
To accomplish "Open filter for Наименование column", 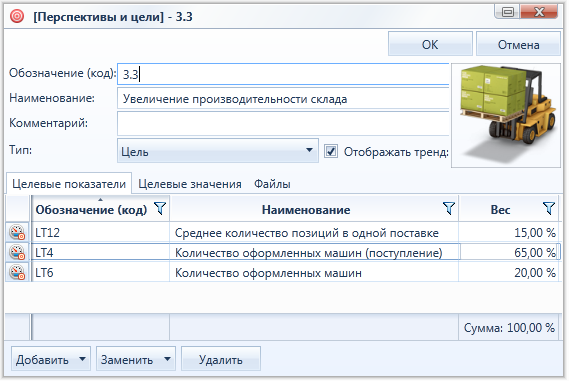I will click(449, 209).
